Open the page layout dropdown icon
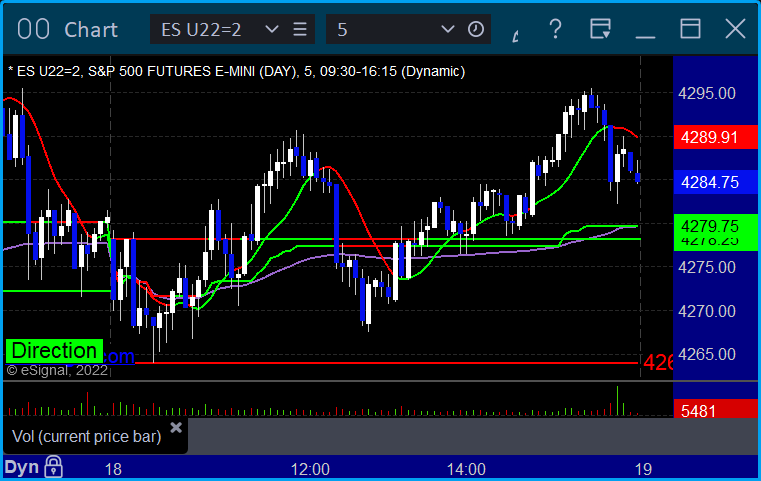 pos(600,29)
